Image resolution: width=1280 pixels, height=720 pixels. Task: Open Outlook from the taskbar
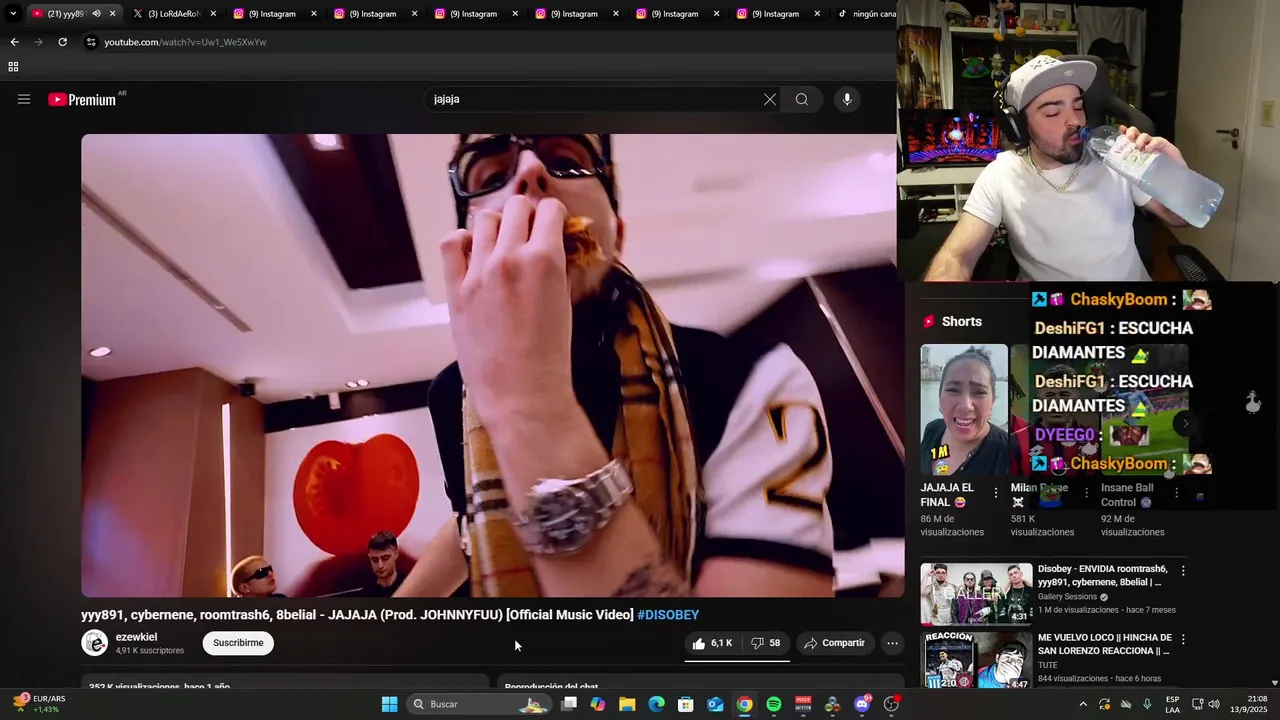click(x=715, y=704)
